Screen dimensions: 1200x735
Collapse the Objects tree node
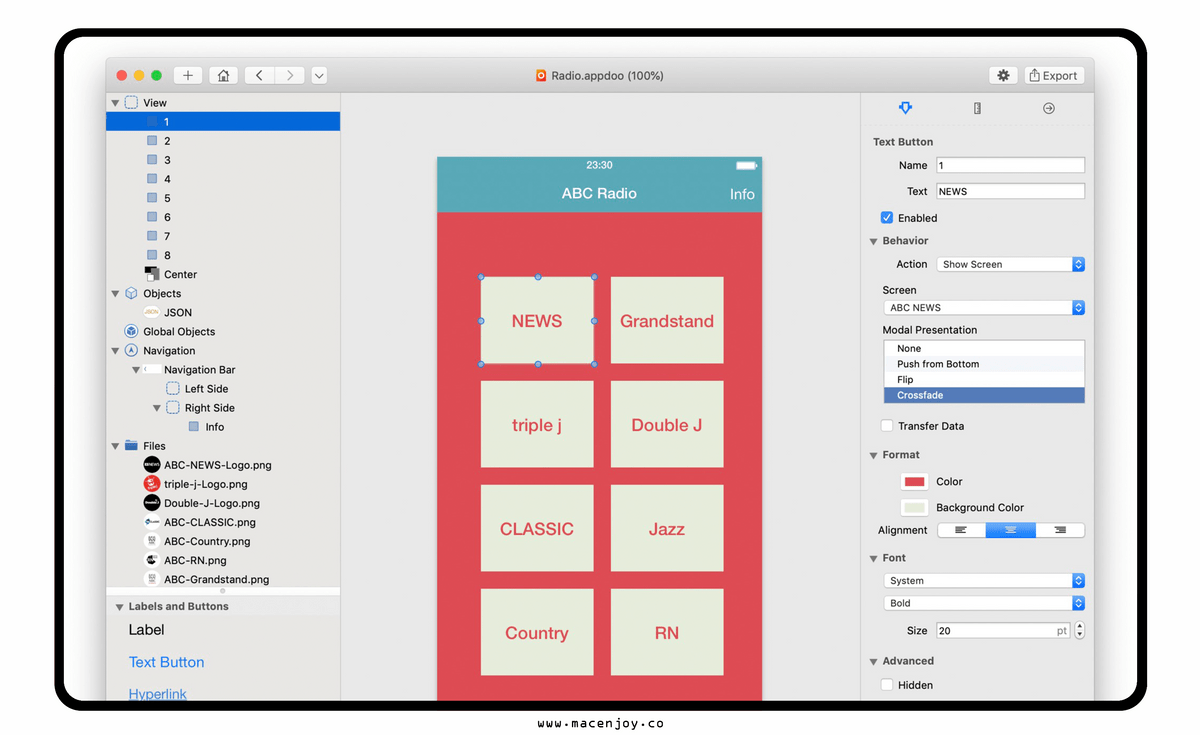115,294
